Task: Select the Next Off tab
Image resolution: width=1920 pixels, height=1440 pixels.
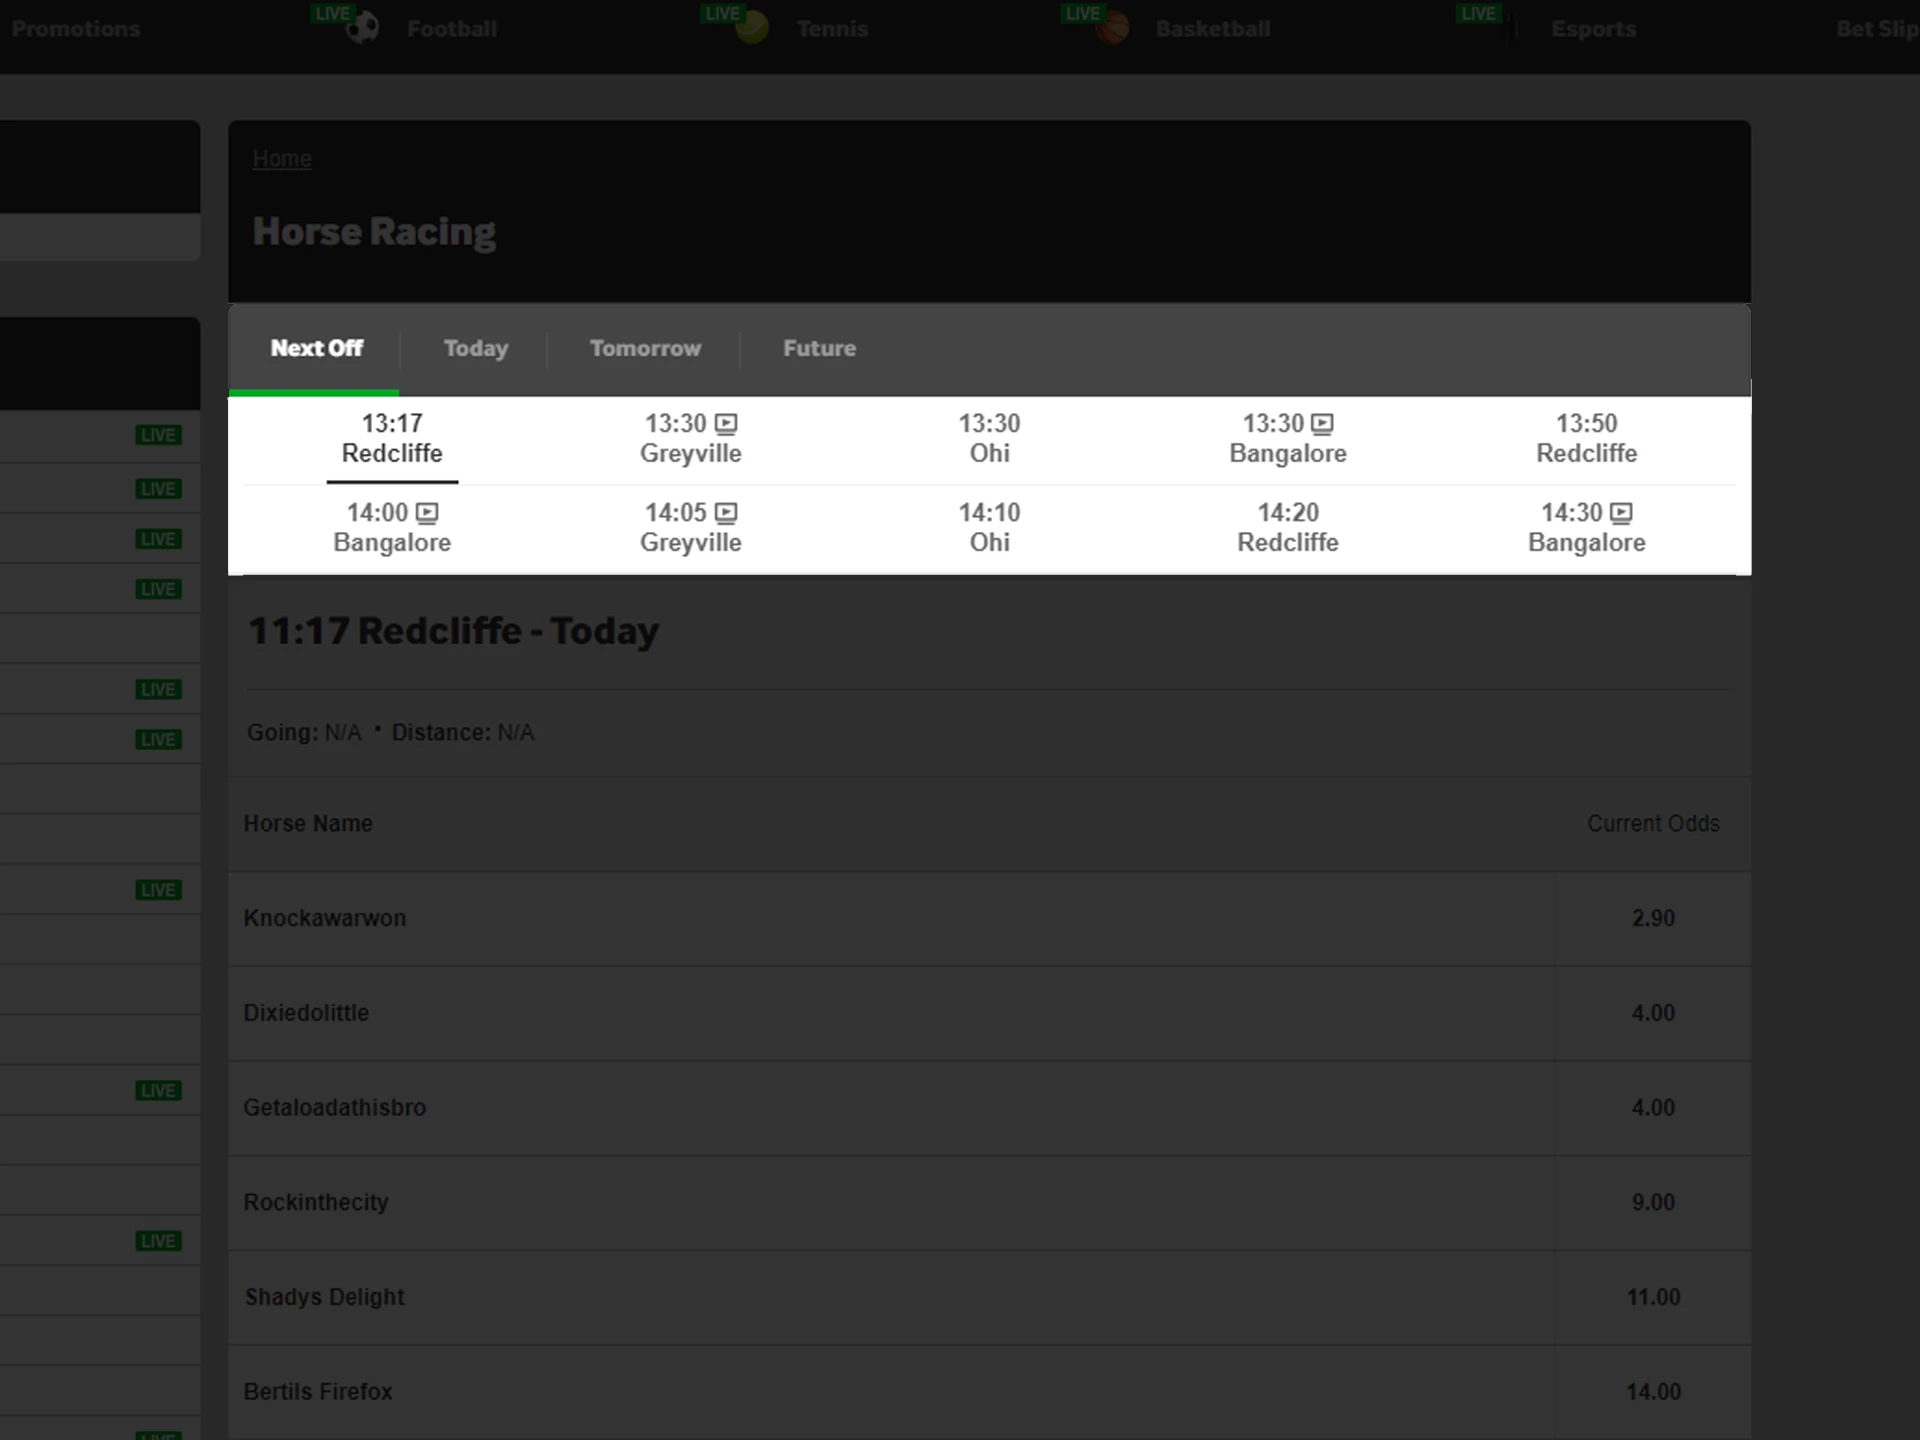Action: click(319, 348)
